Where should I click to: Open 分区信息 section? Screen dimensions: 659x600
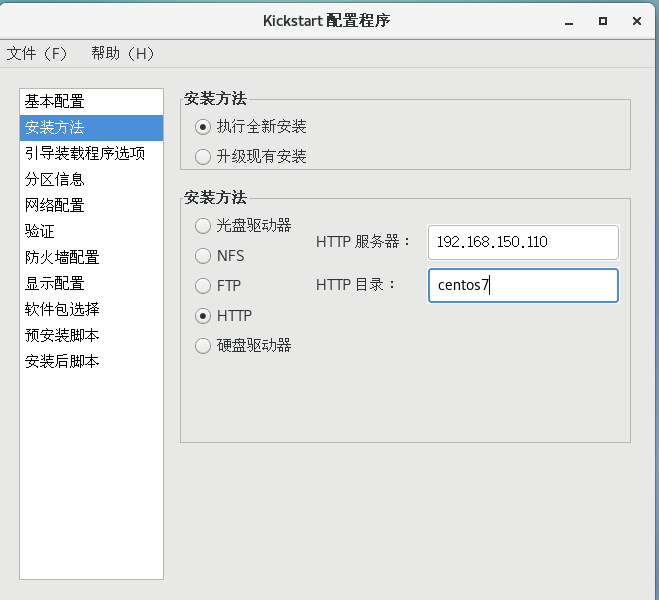click(x=91, y=179)
